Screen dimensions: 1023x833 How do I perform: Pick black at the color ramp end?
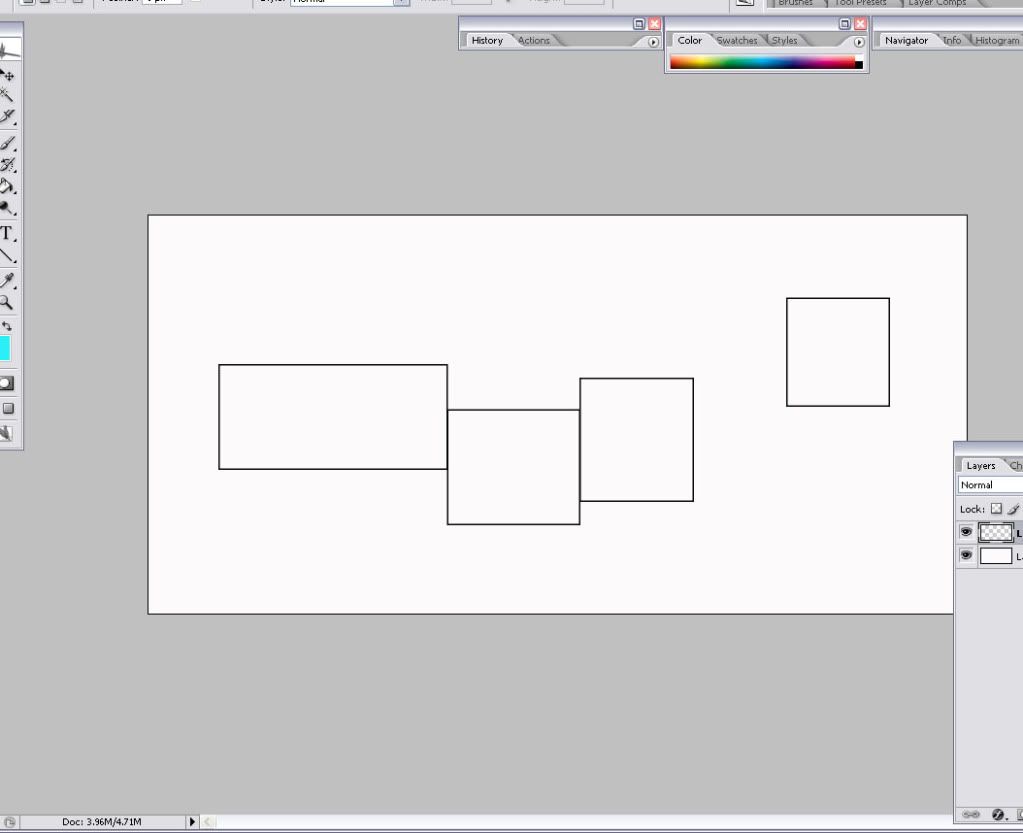(859, 65)
